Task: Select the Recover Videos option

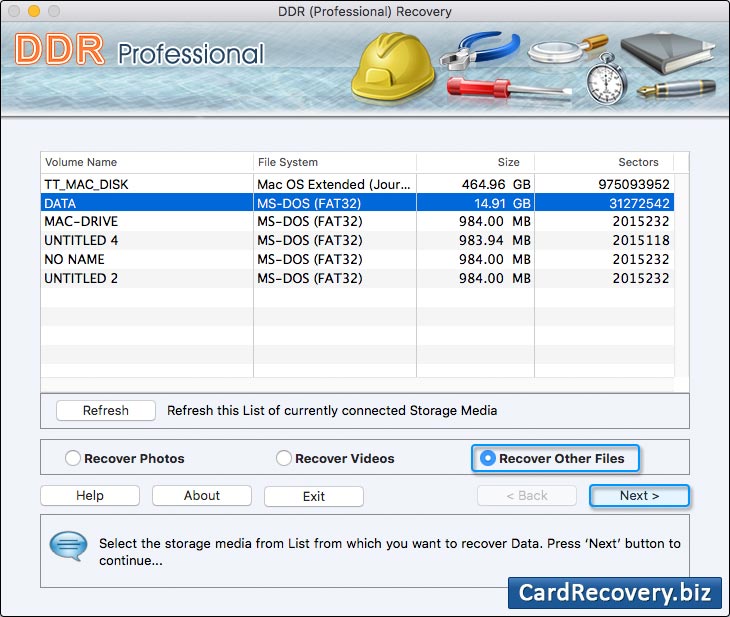Action: click(x=284, y=458)
